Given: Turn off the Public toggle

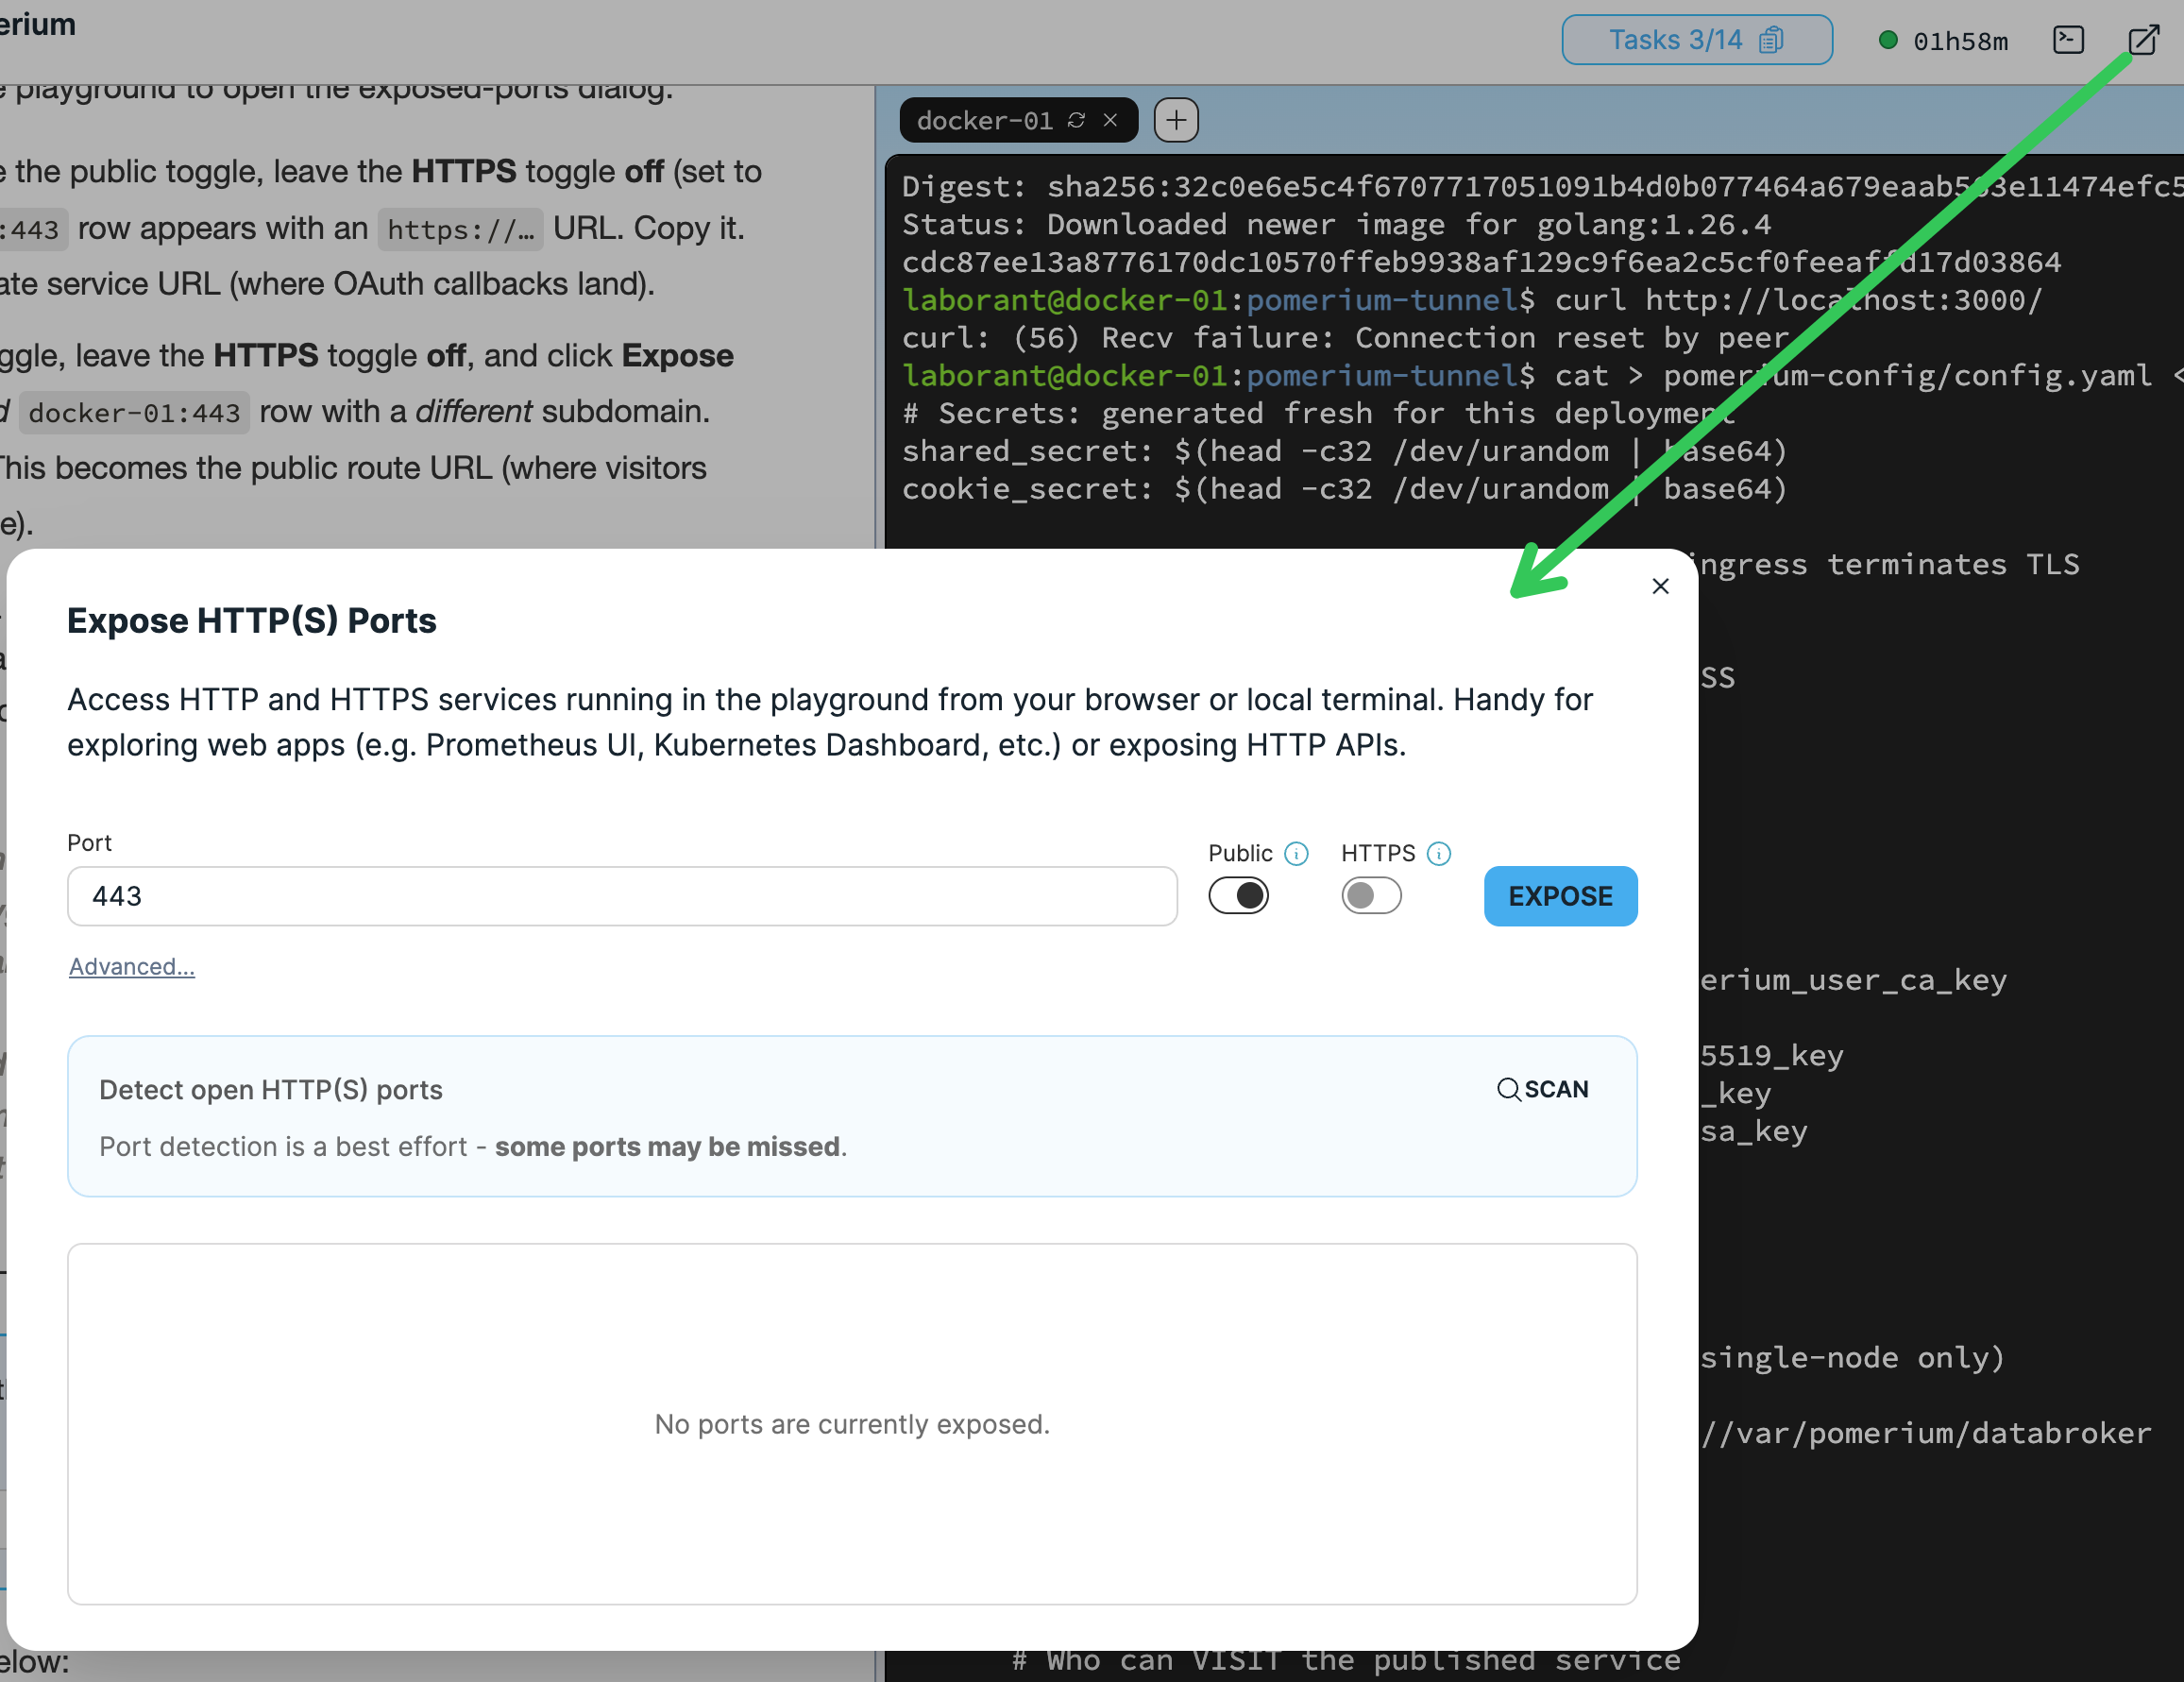Looking at the screenshot, I should point(1238,895).
